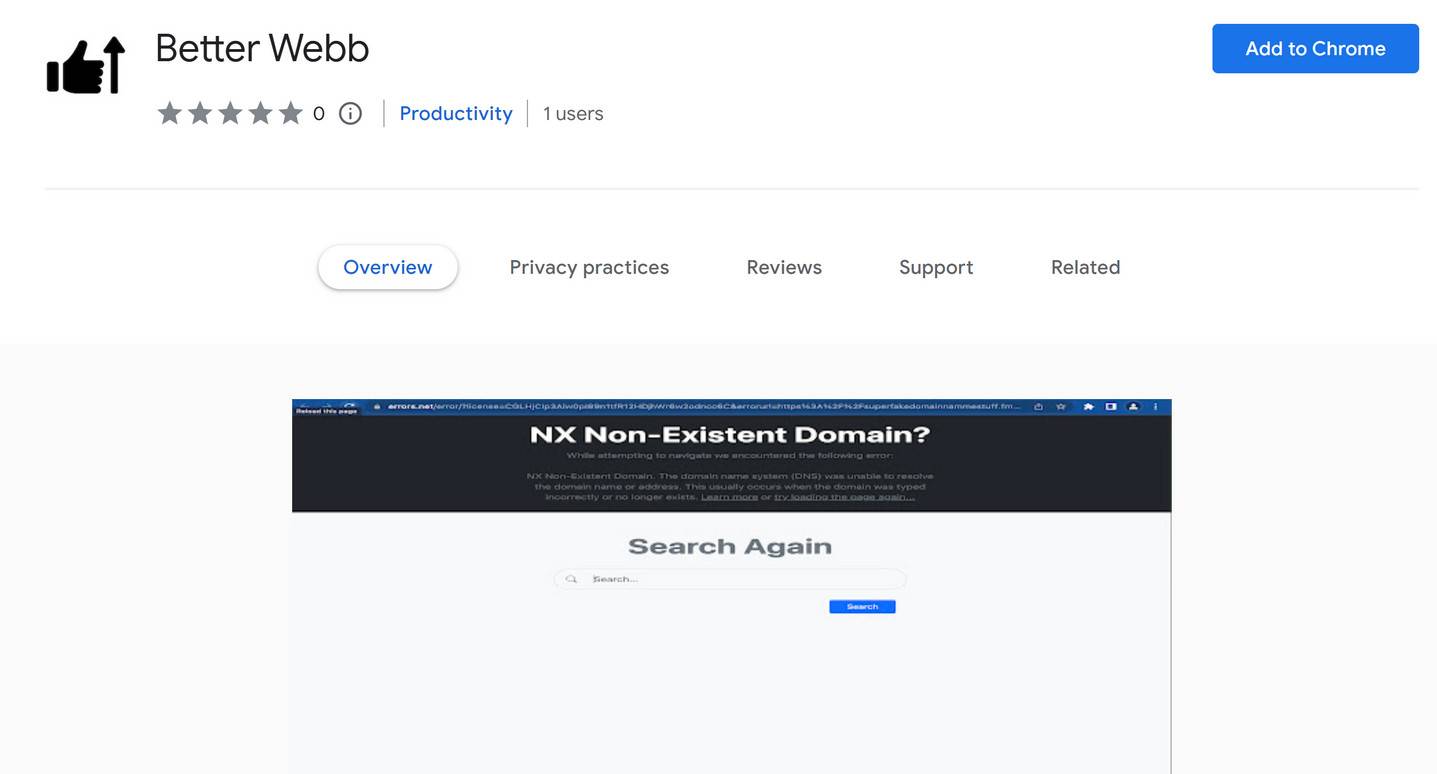Show the Related tab
1437x774 pixels.
click(1085, 267)
